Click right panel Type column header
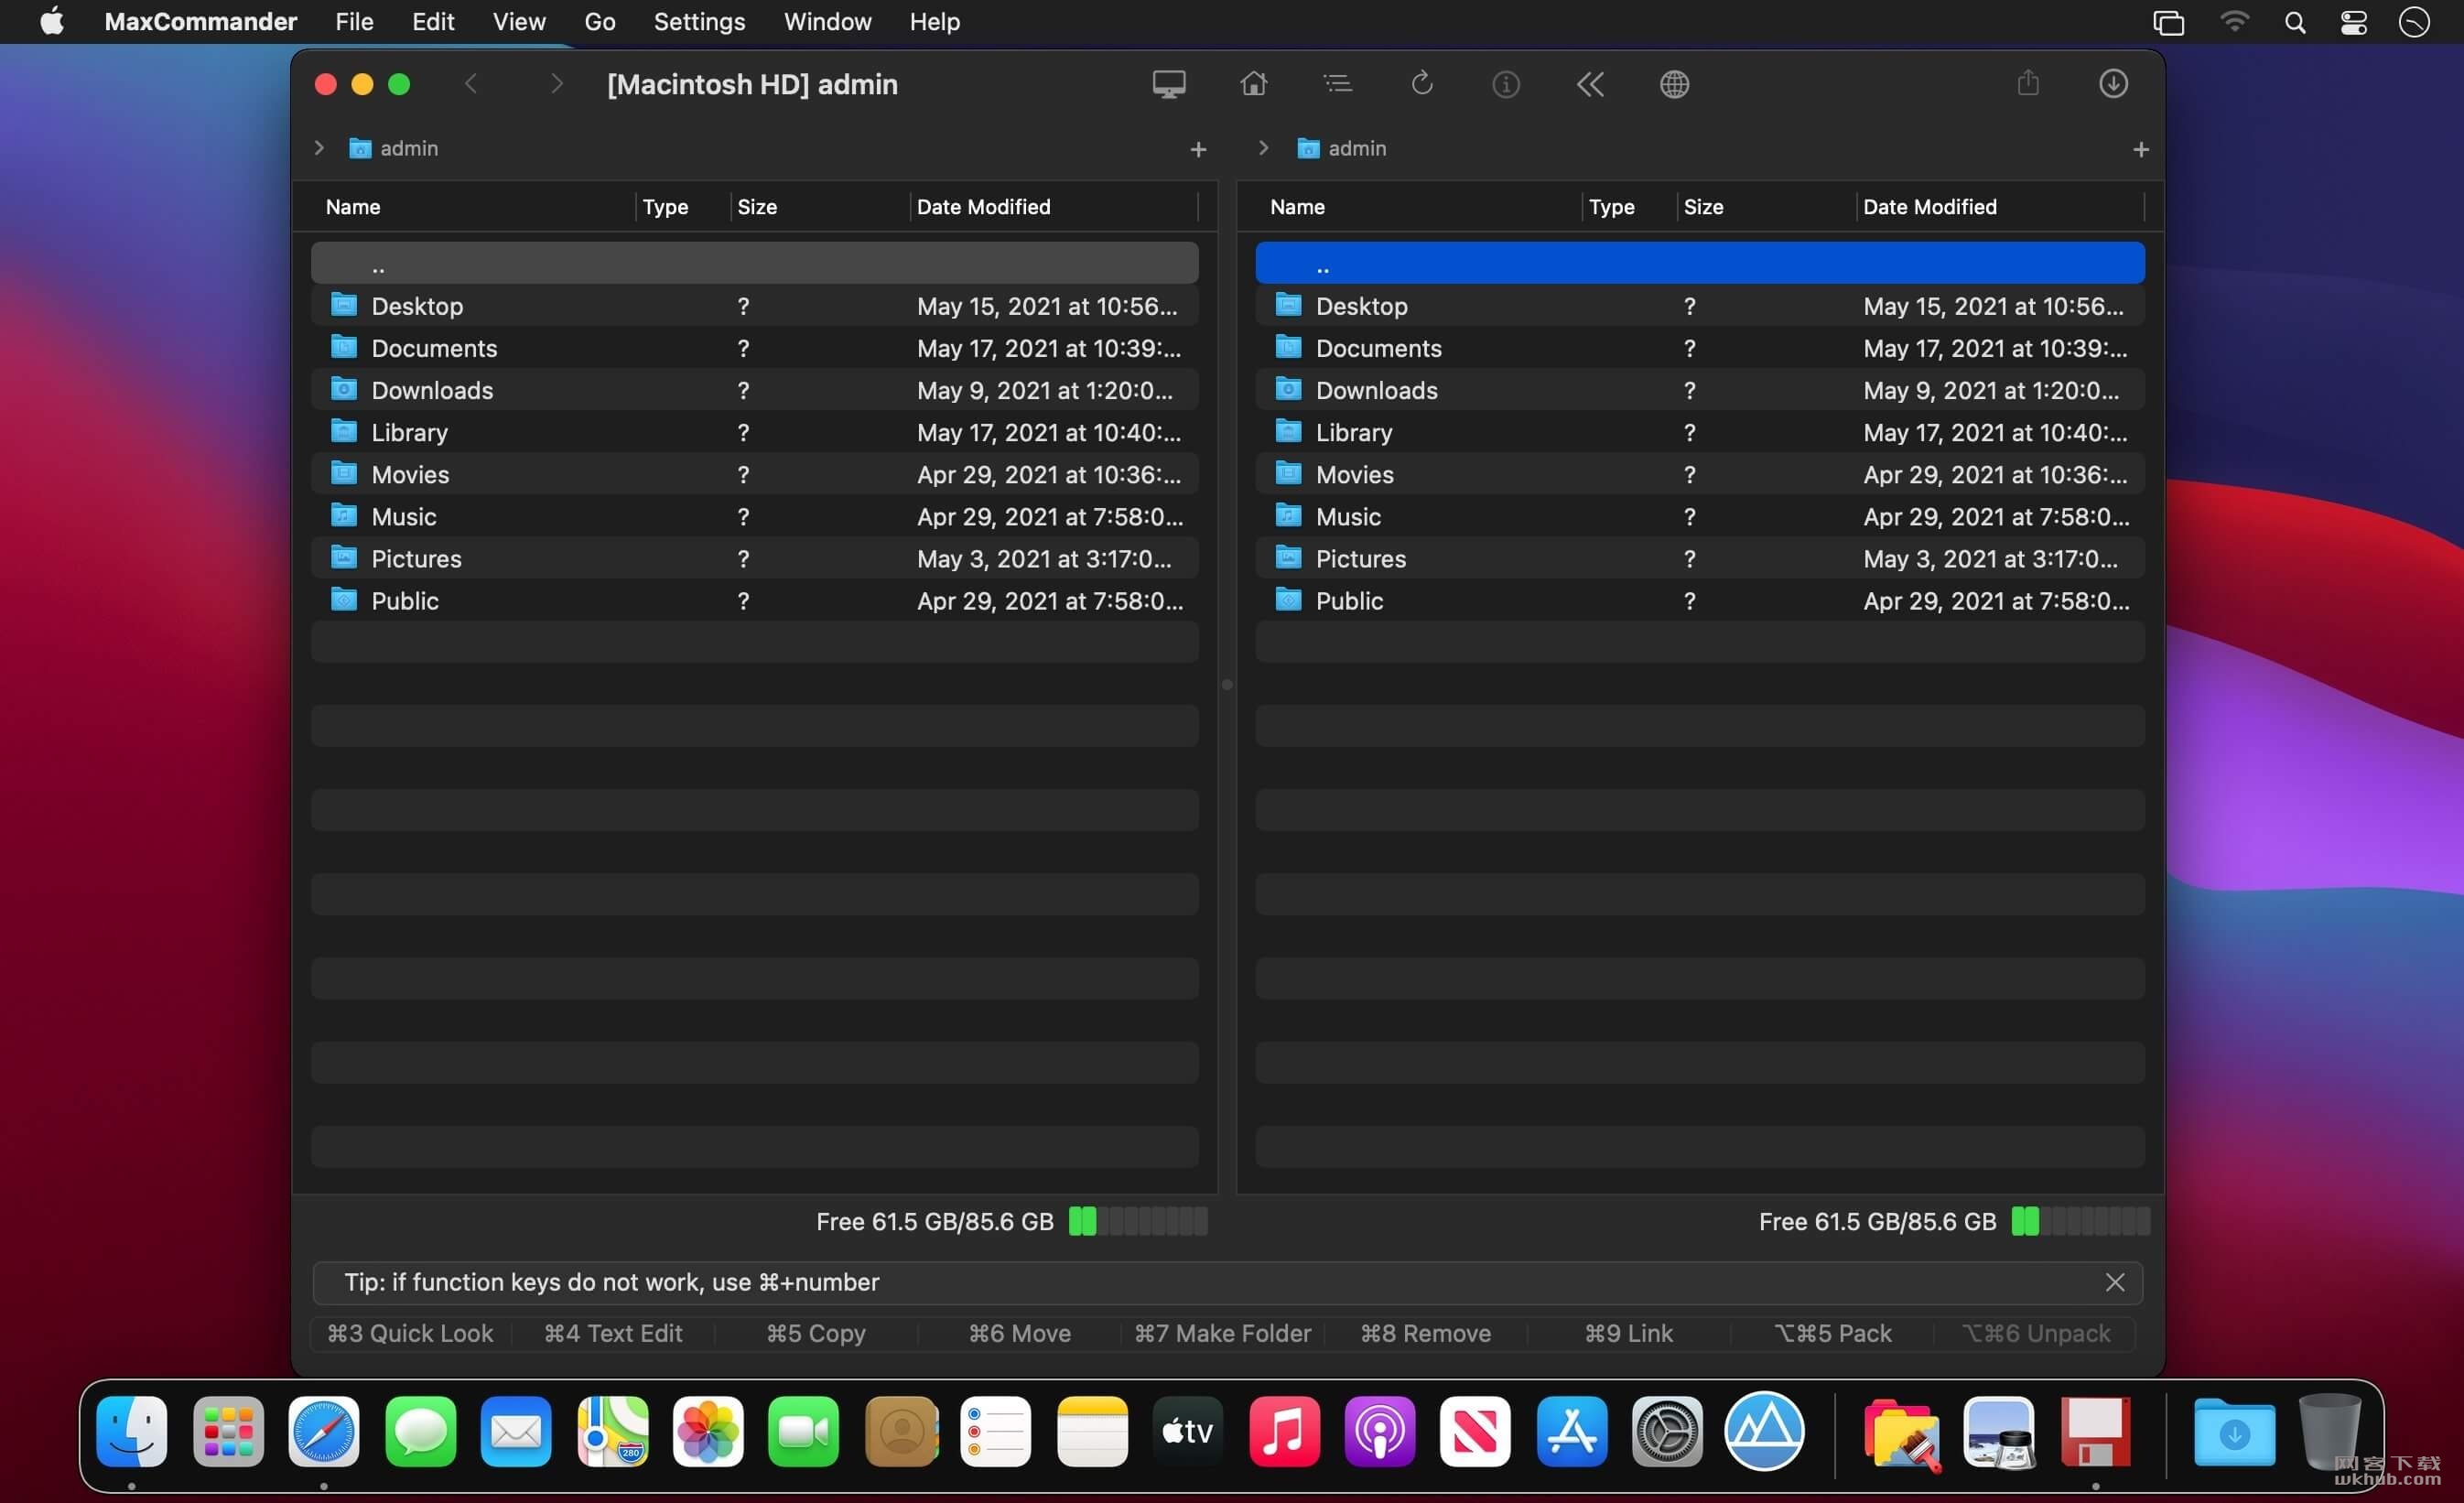Image resolution: width=2464 pixels, height=1503 pixels. click(x=1611, y=207)
